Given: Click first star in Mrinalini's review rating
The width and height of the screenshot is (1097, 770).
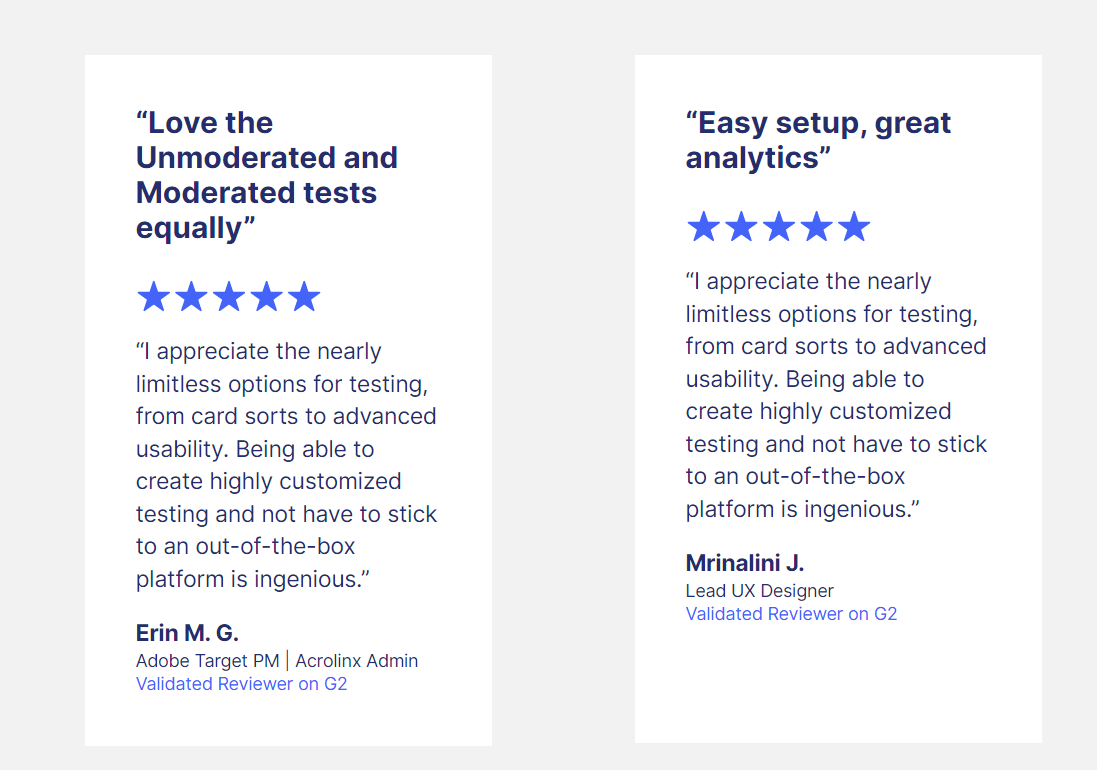Looking at the screenshot, I should tap(703, 227).
